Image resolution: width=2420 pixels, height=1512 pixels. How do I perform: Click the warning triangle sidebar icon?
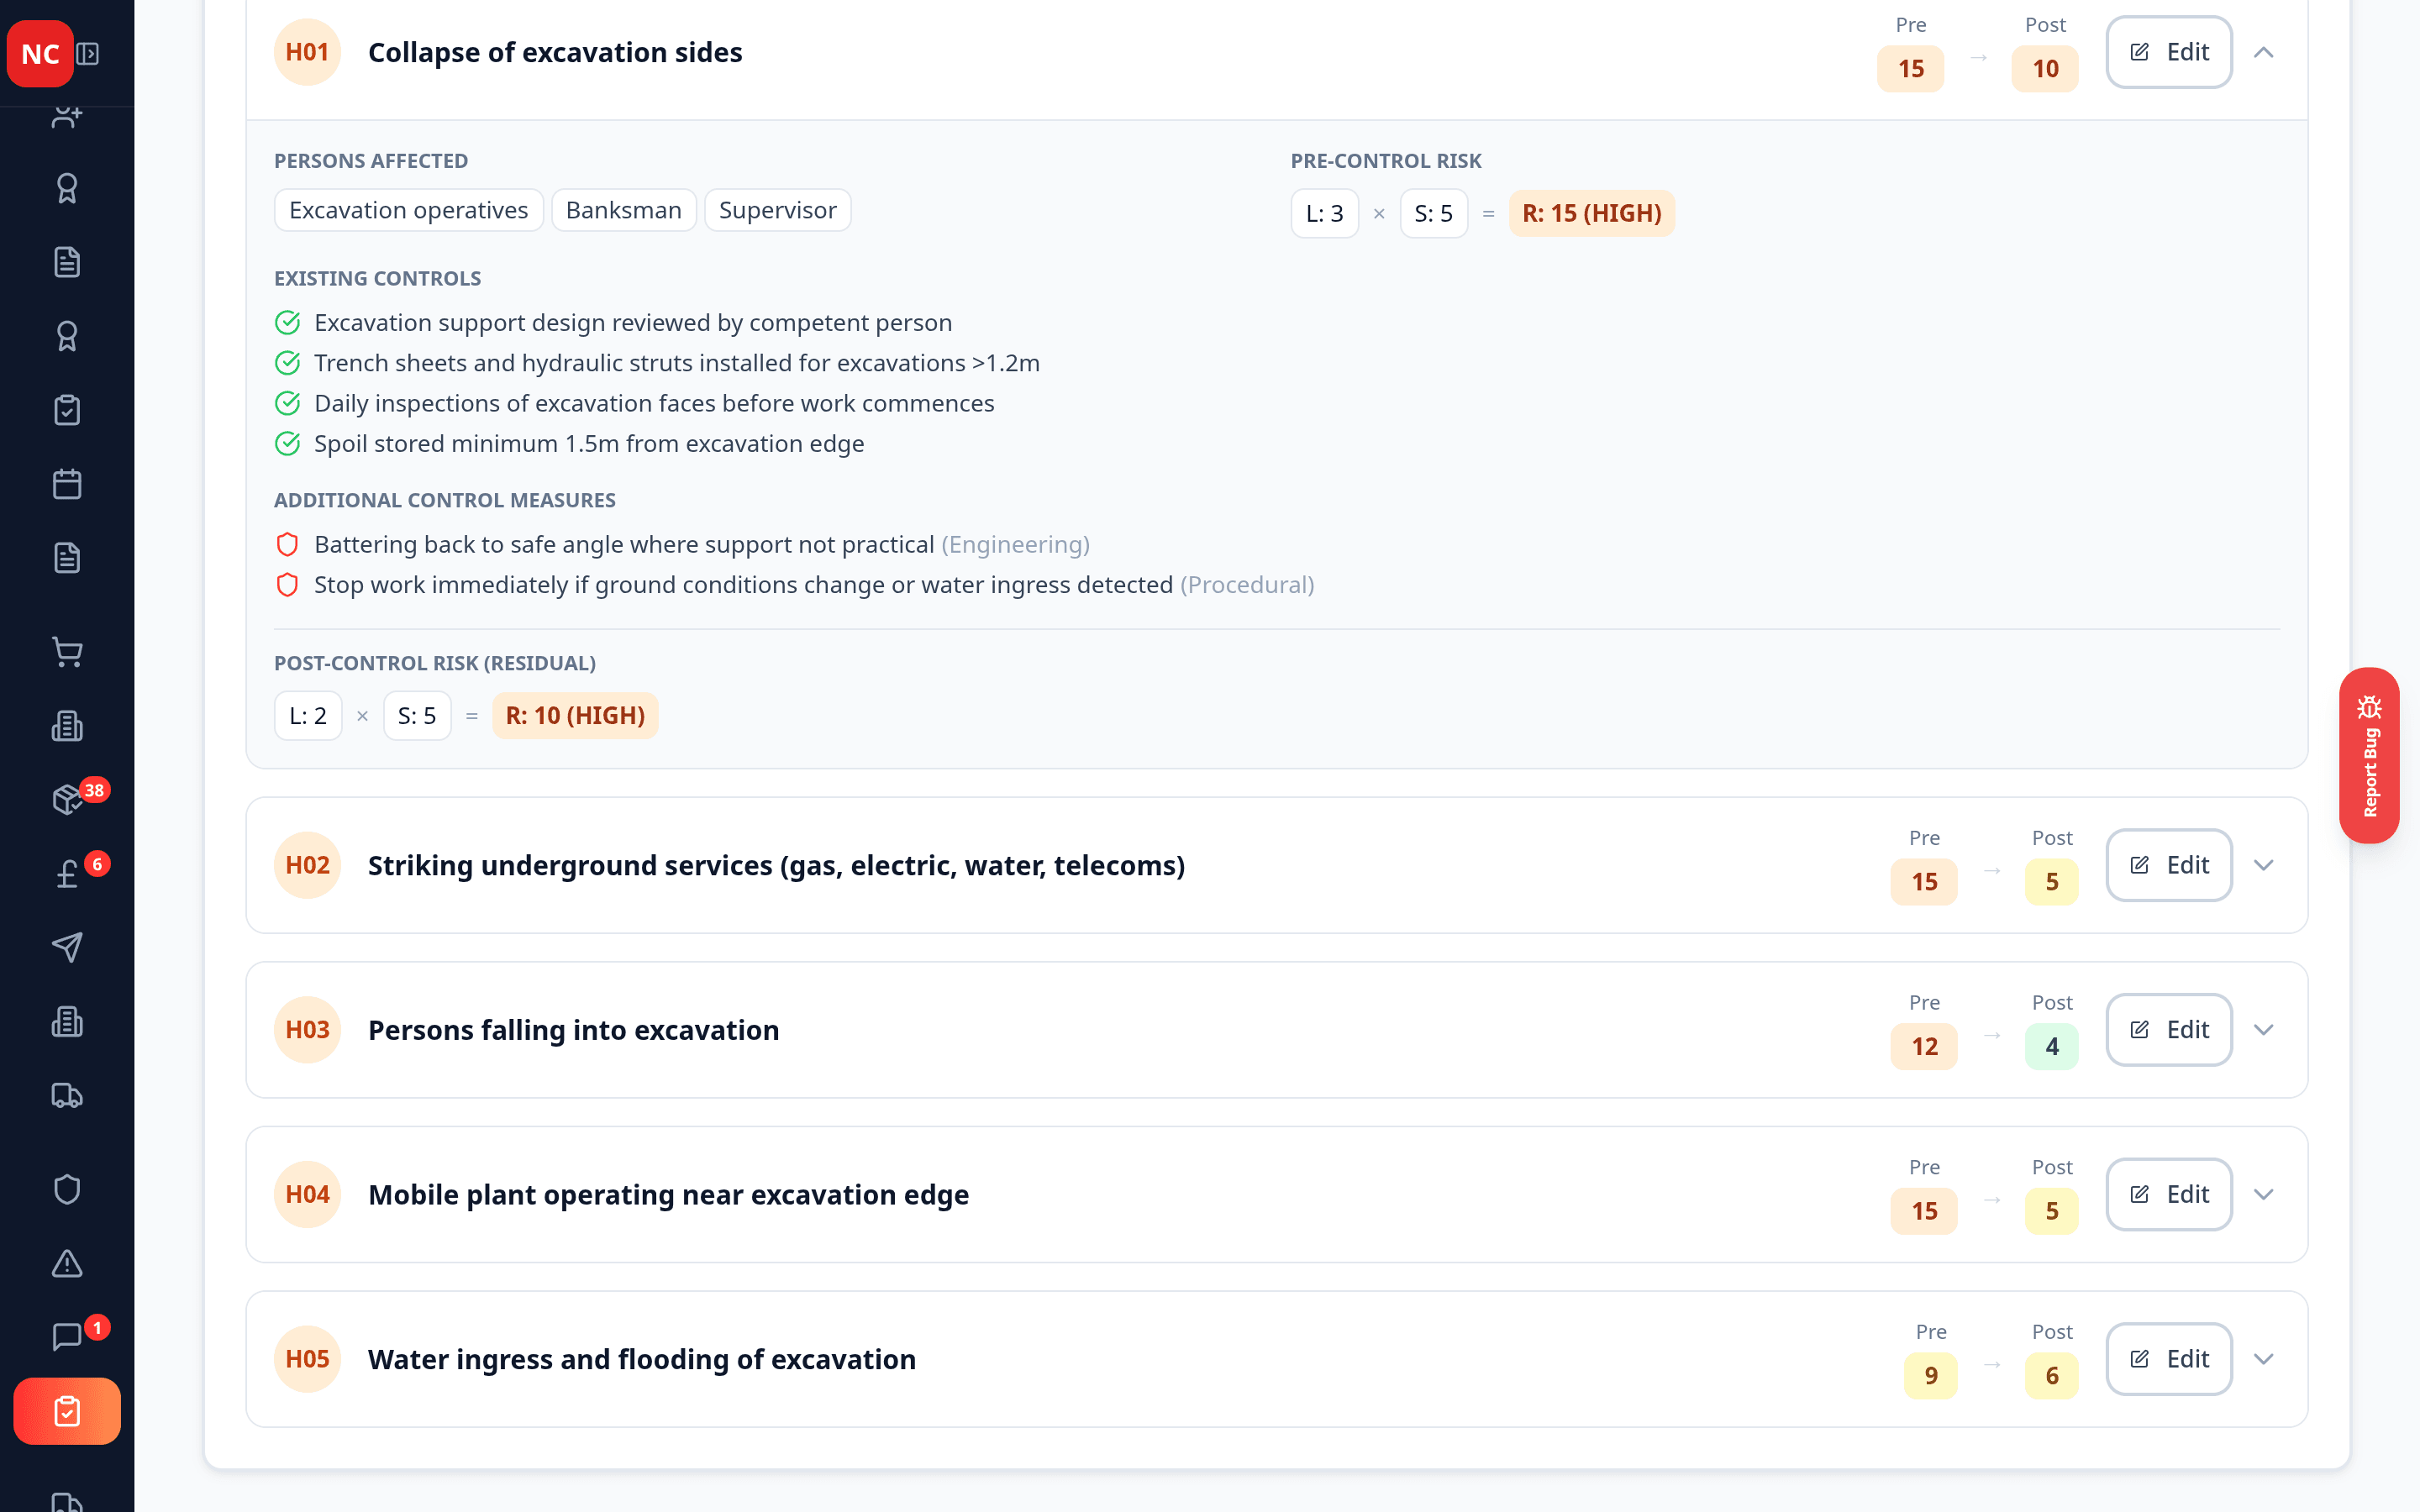pos(67,1263)
